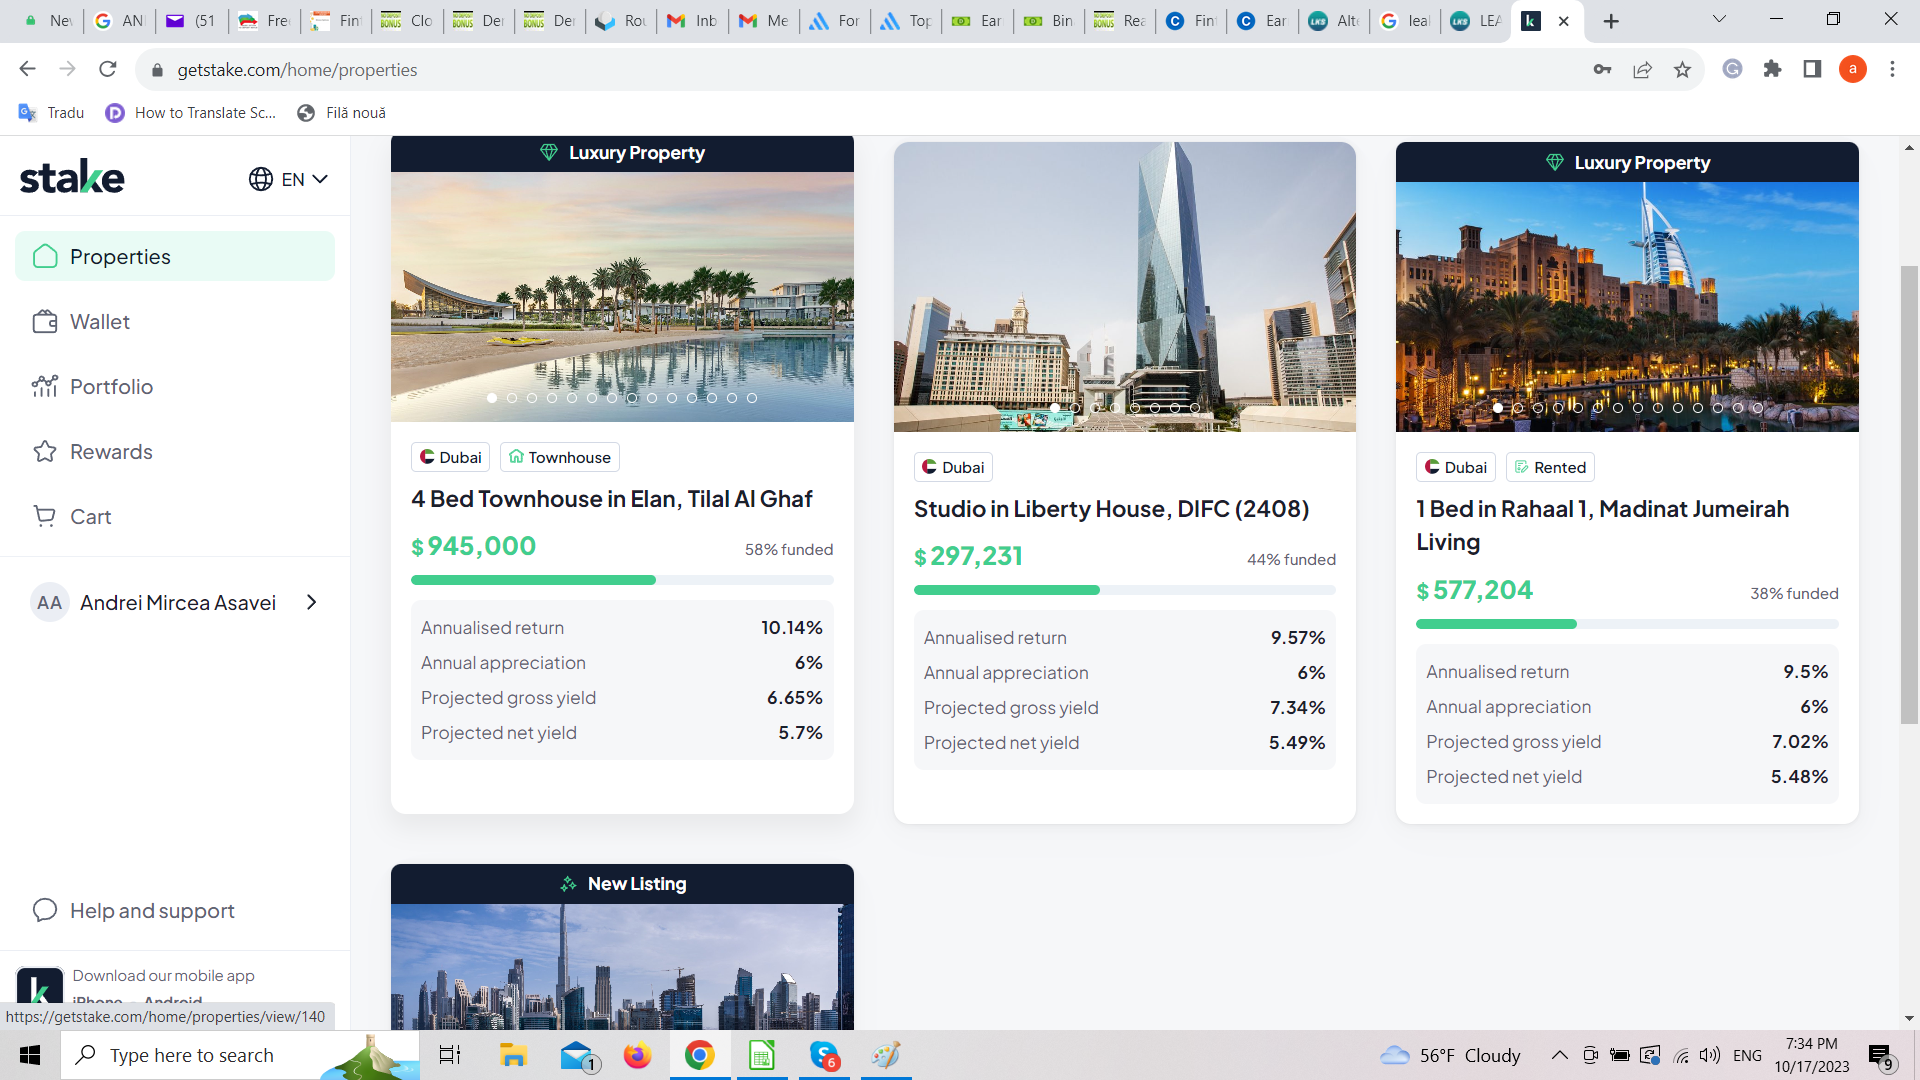
Task: Click the Stake logo
Action: click(72, 177)
